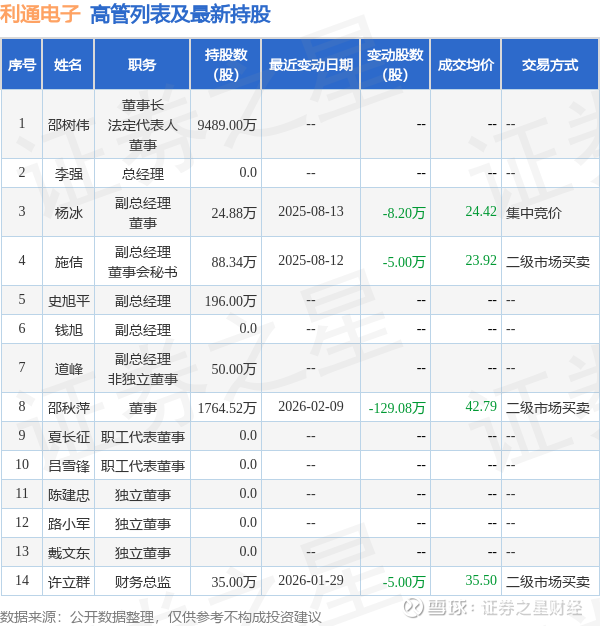The image size is (600, 626).
Task: Click the name 许立群
Action: pyautogui.click(x=69, y=582)
